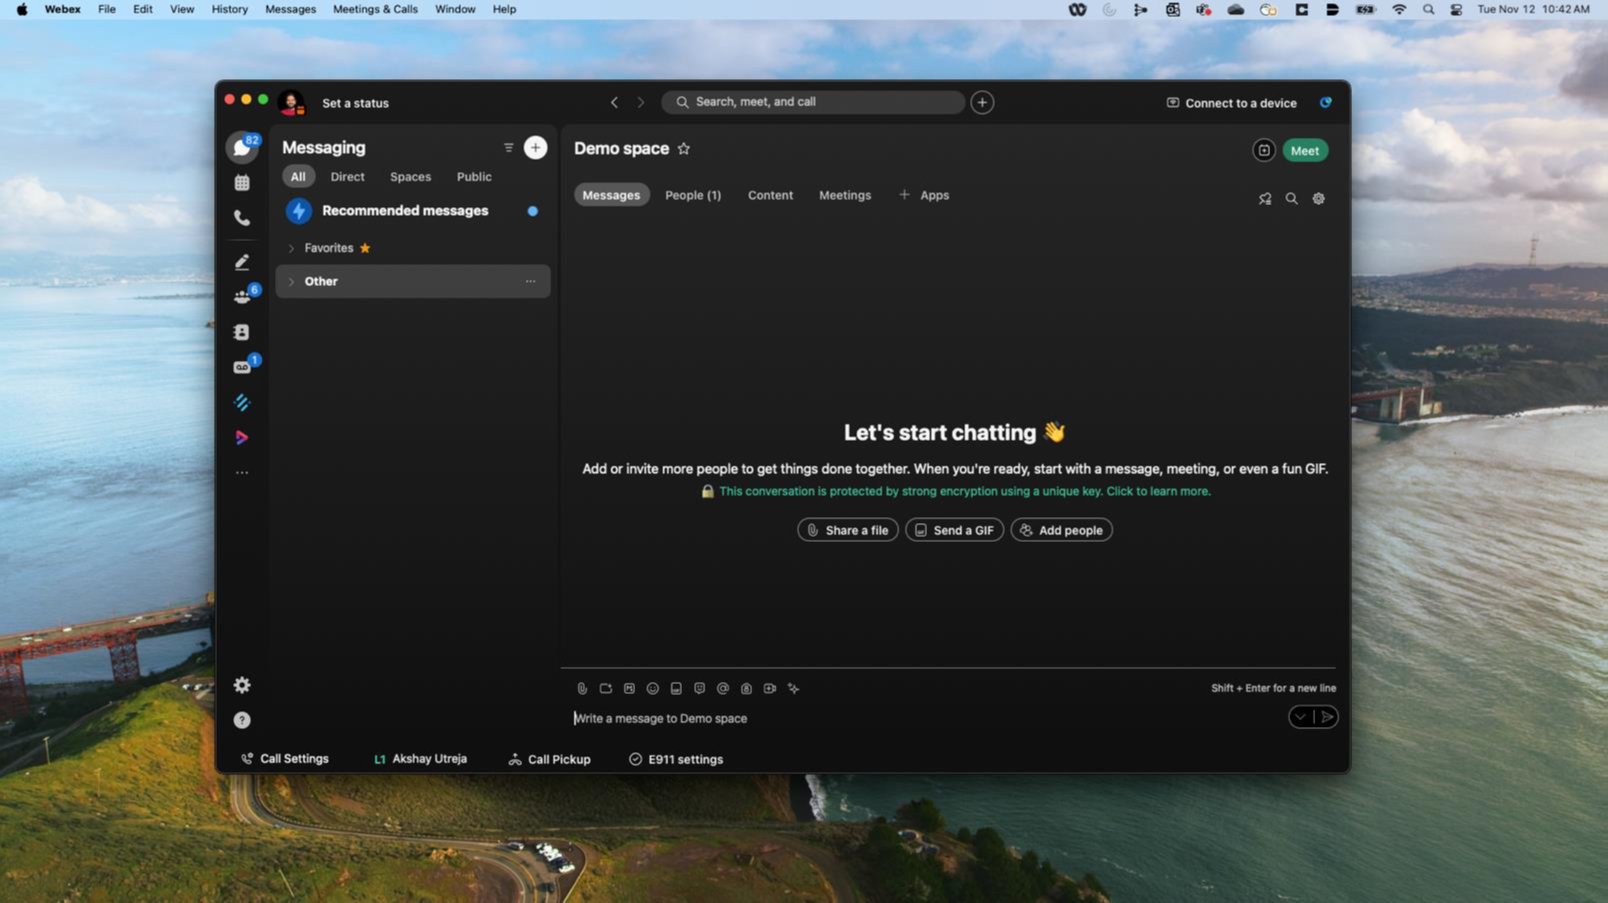1608x903 pixels.
Task: Expand the Other section
Action: [x=291, y=281]
